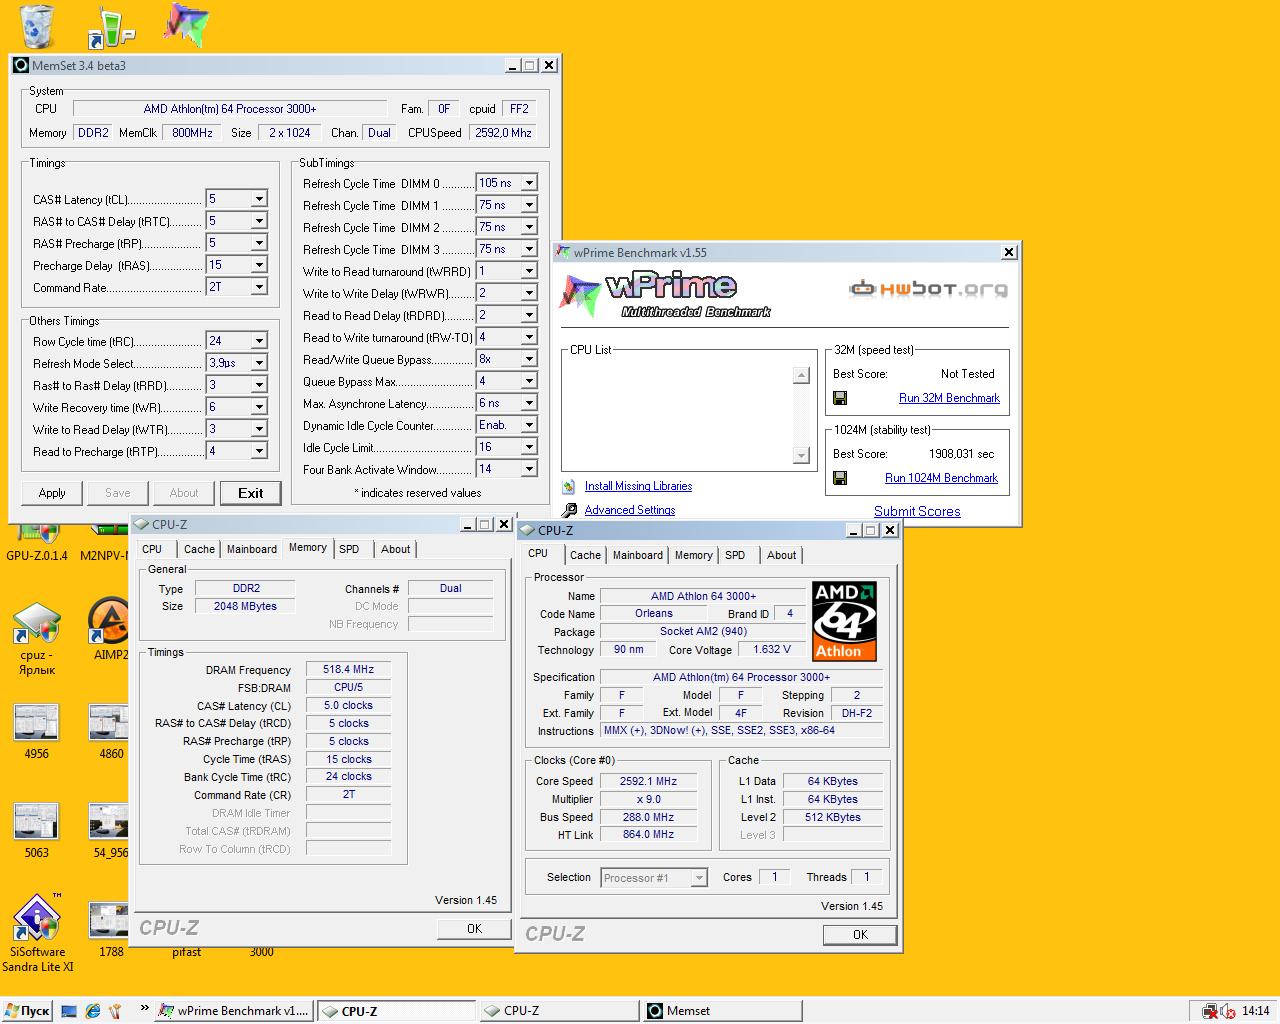
Task: Launch the wPrime desktop icon near the top
Action: pyautogui.click(x=186, y=25)
